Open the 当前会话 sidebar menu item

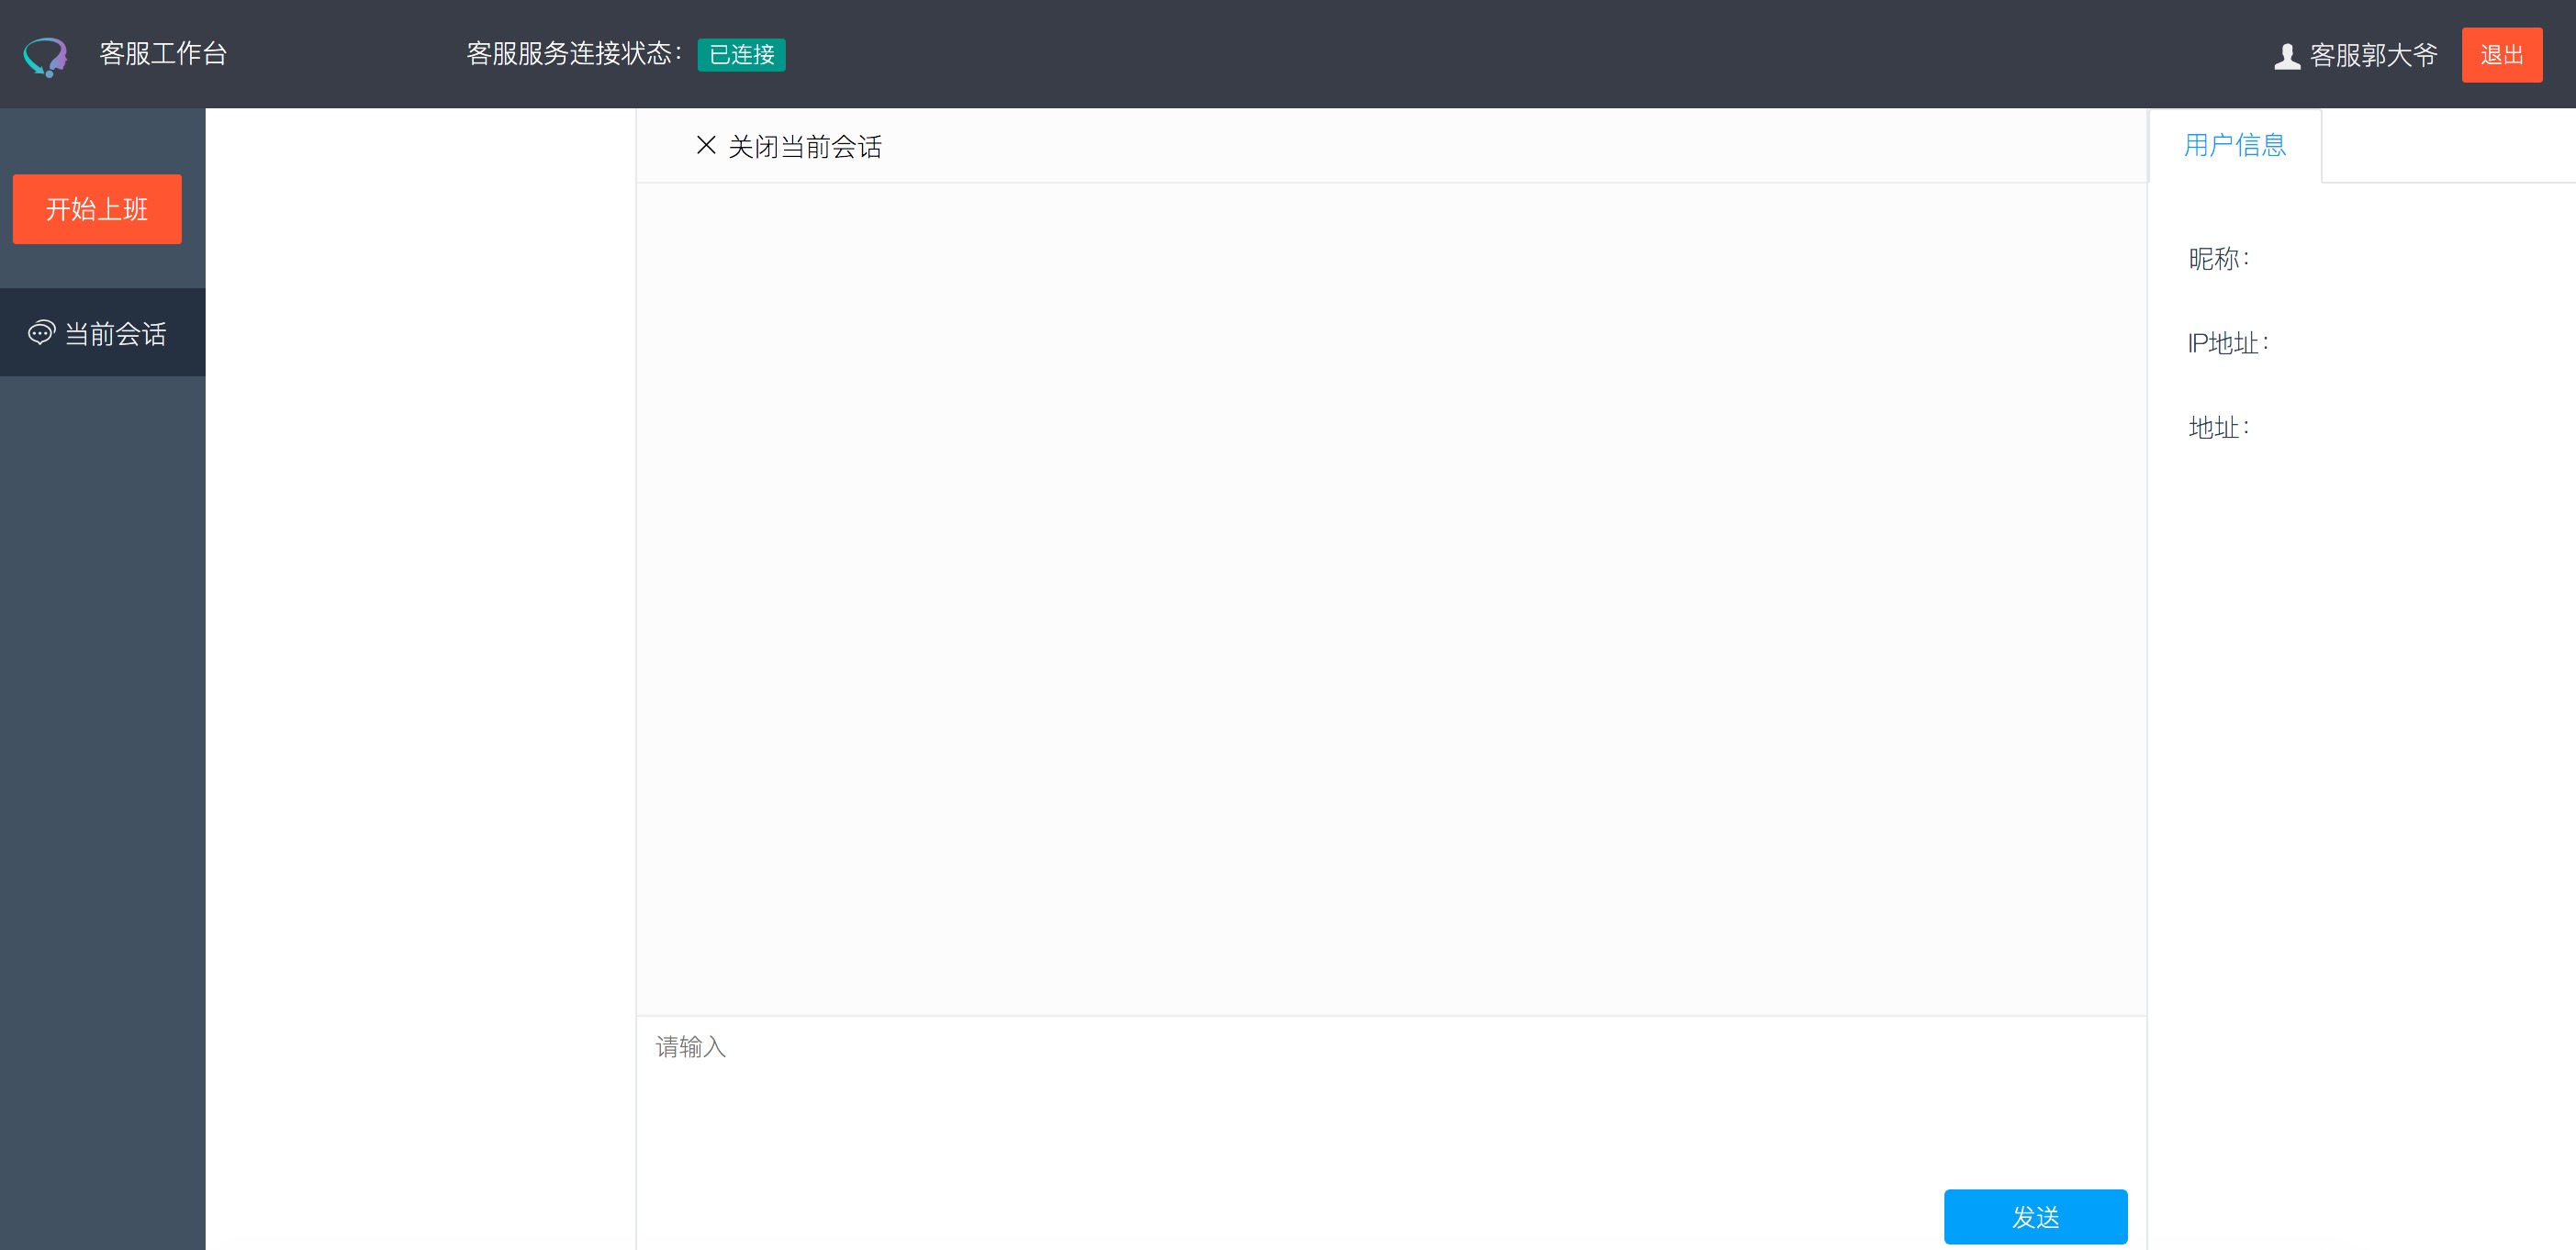pyautogui.click(x=115, y=334)
